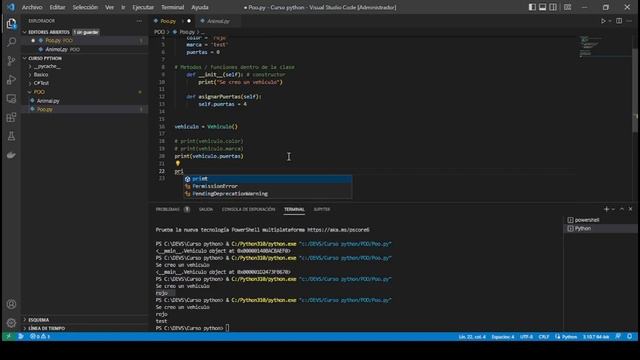Create a new terminal with plus icon
This screenshot has width=640, height=360.
[606, 209]
